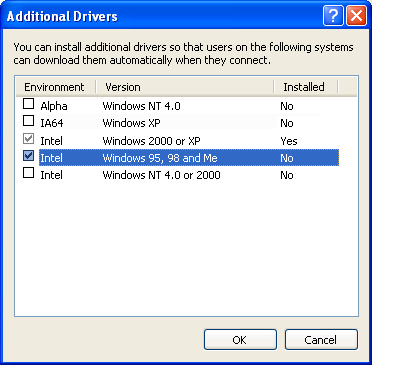
Task: Click the 'Windows XP' version cell
Action: (x=131, y=123)
